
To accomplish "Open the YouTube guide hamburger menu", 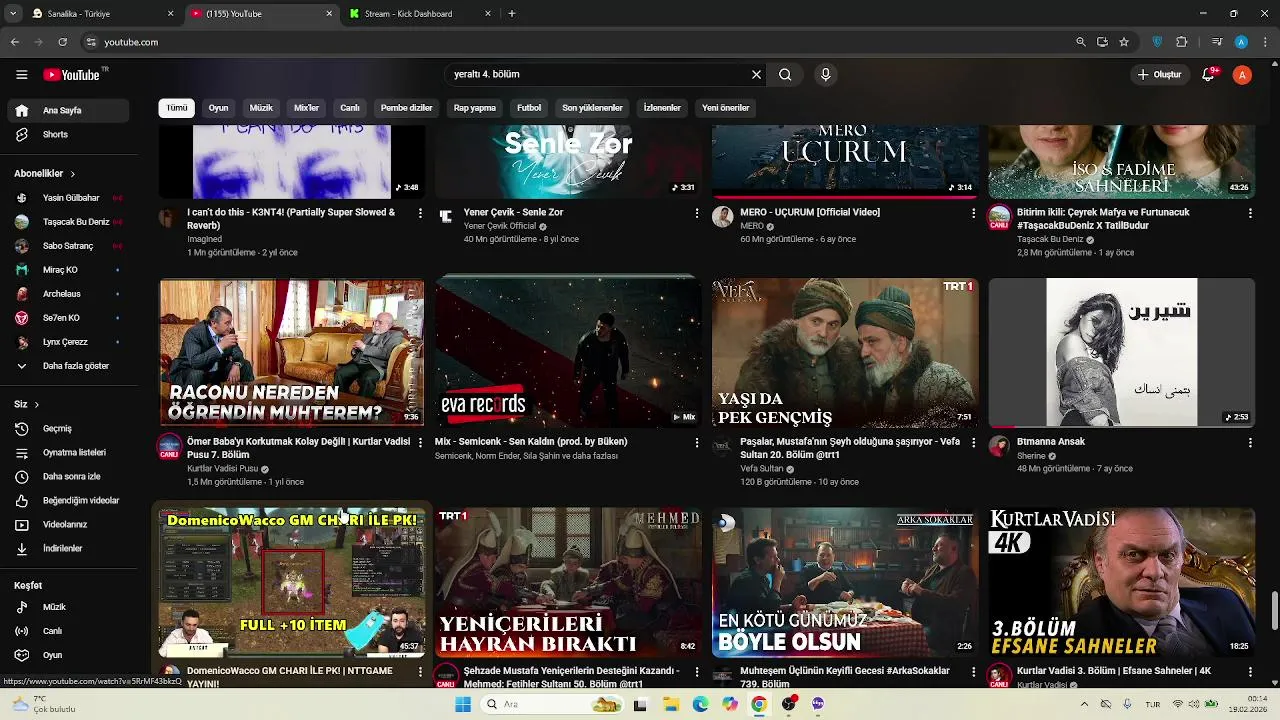I will point(21,75).
